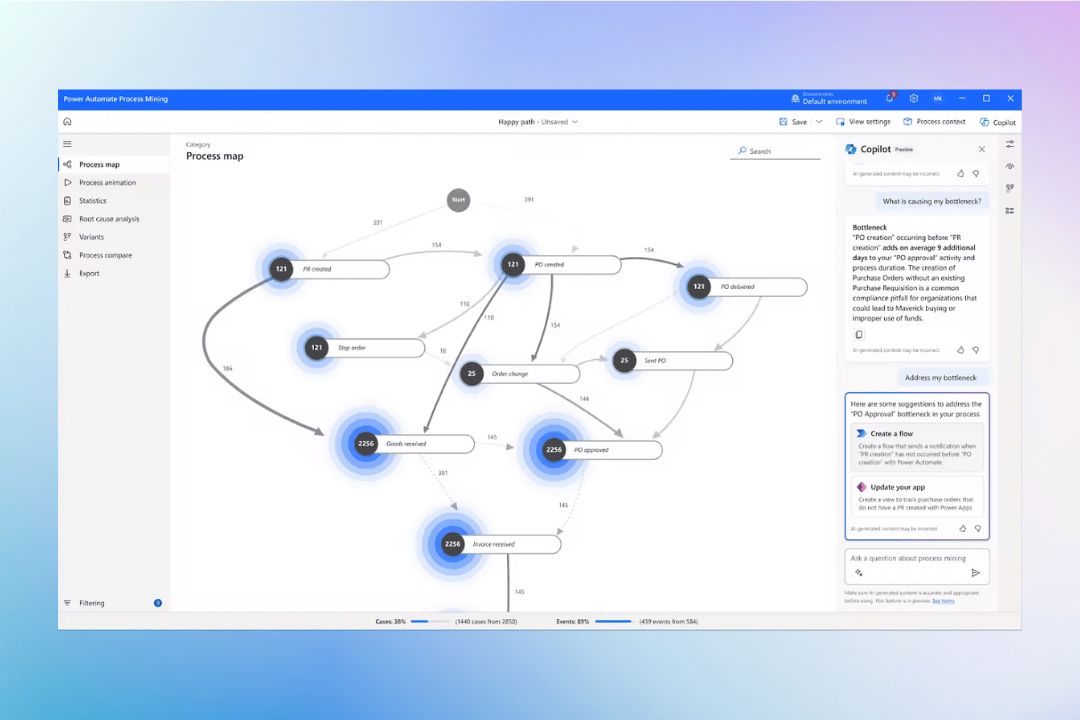1080x720 pixels.
Task: Save the Happy path view
Action: 793,122
